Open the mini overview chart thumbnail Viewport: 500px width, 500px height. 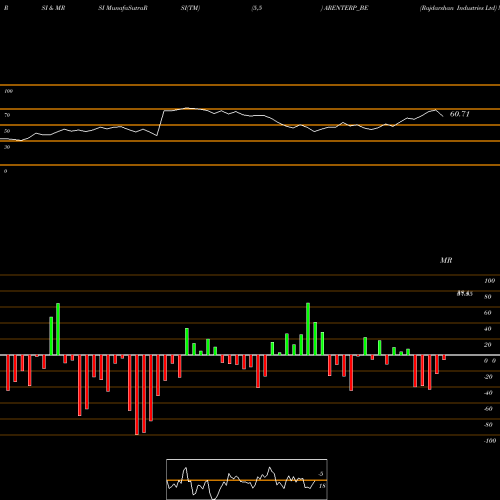[x=247, y=479]
